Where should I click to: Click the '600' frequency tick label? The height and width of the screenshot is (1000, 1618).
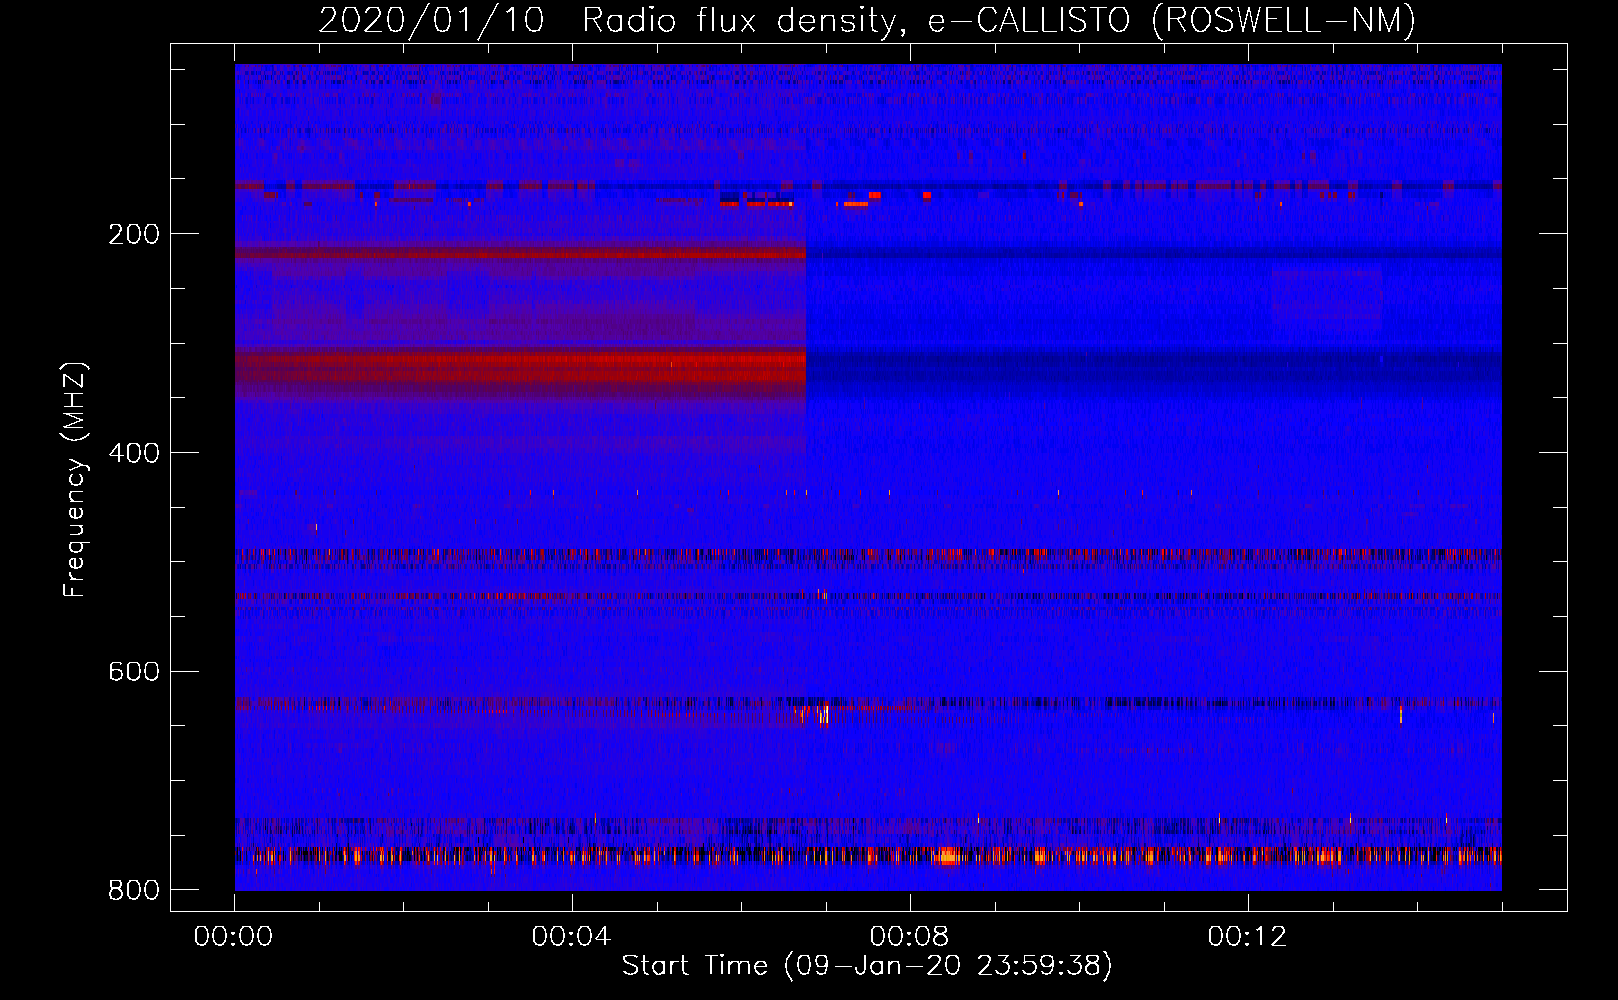(134, 672)
